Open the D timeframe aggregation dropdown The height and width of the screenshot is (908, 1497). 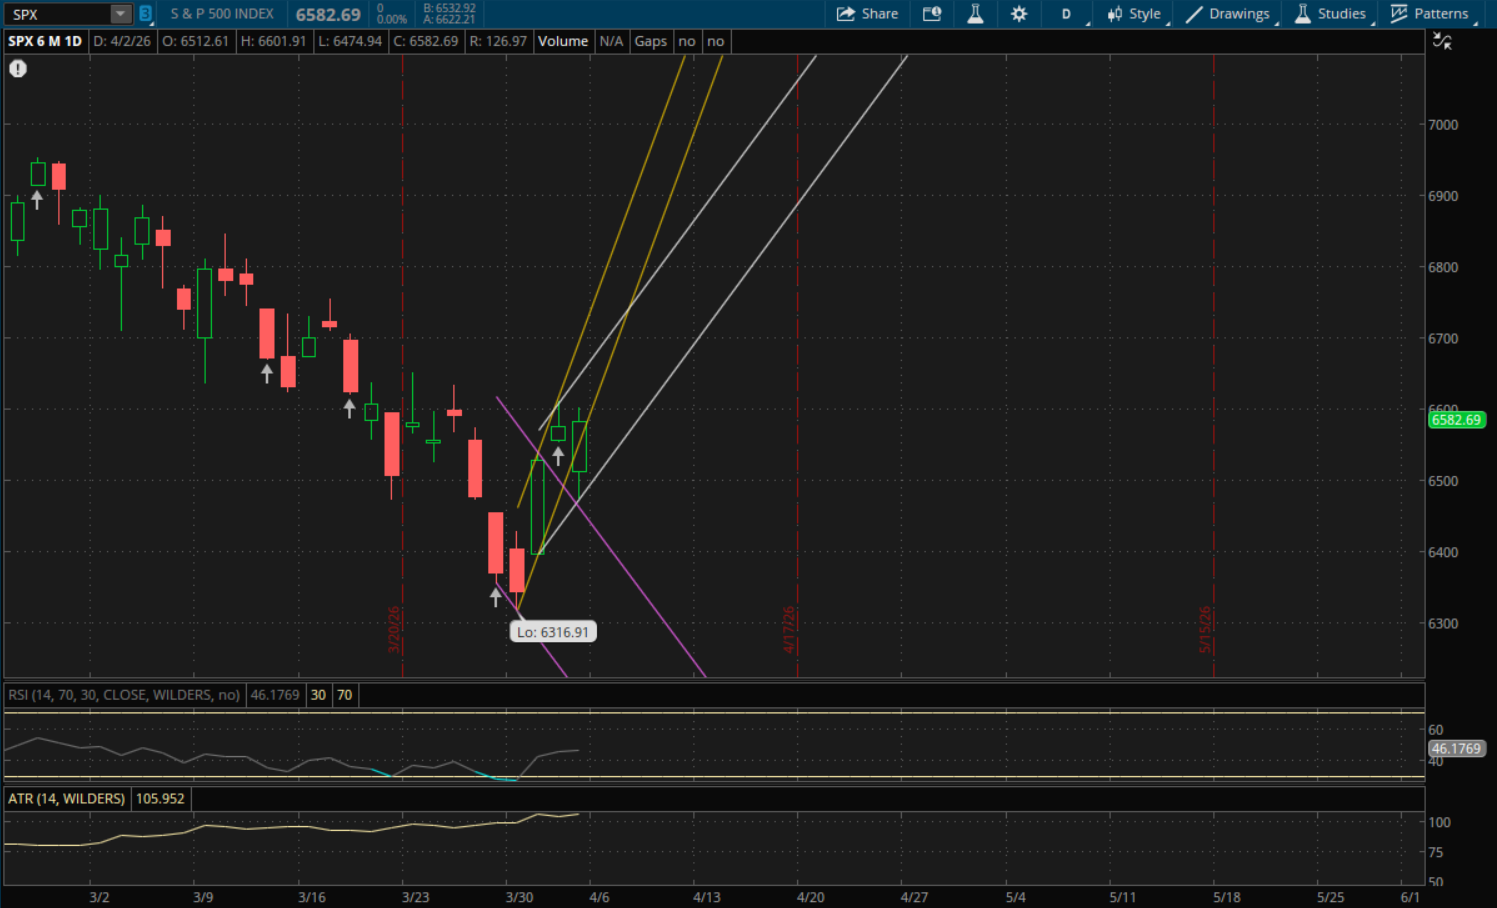coord(1068,14)
